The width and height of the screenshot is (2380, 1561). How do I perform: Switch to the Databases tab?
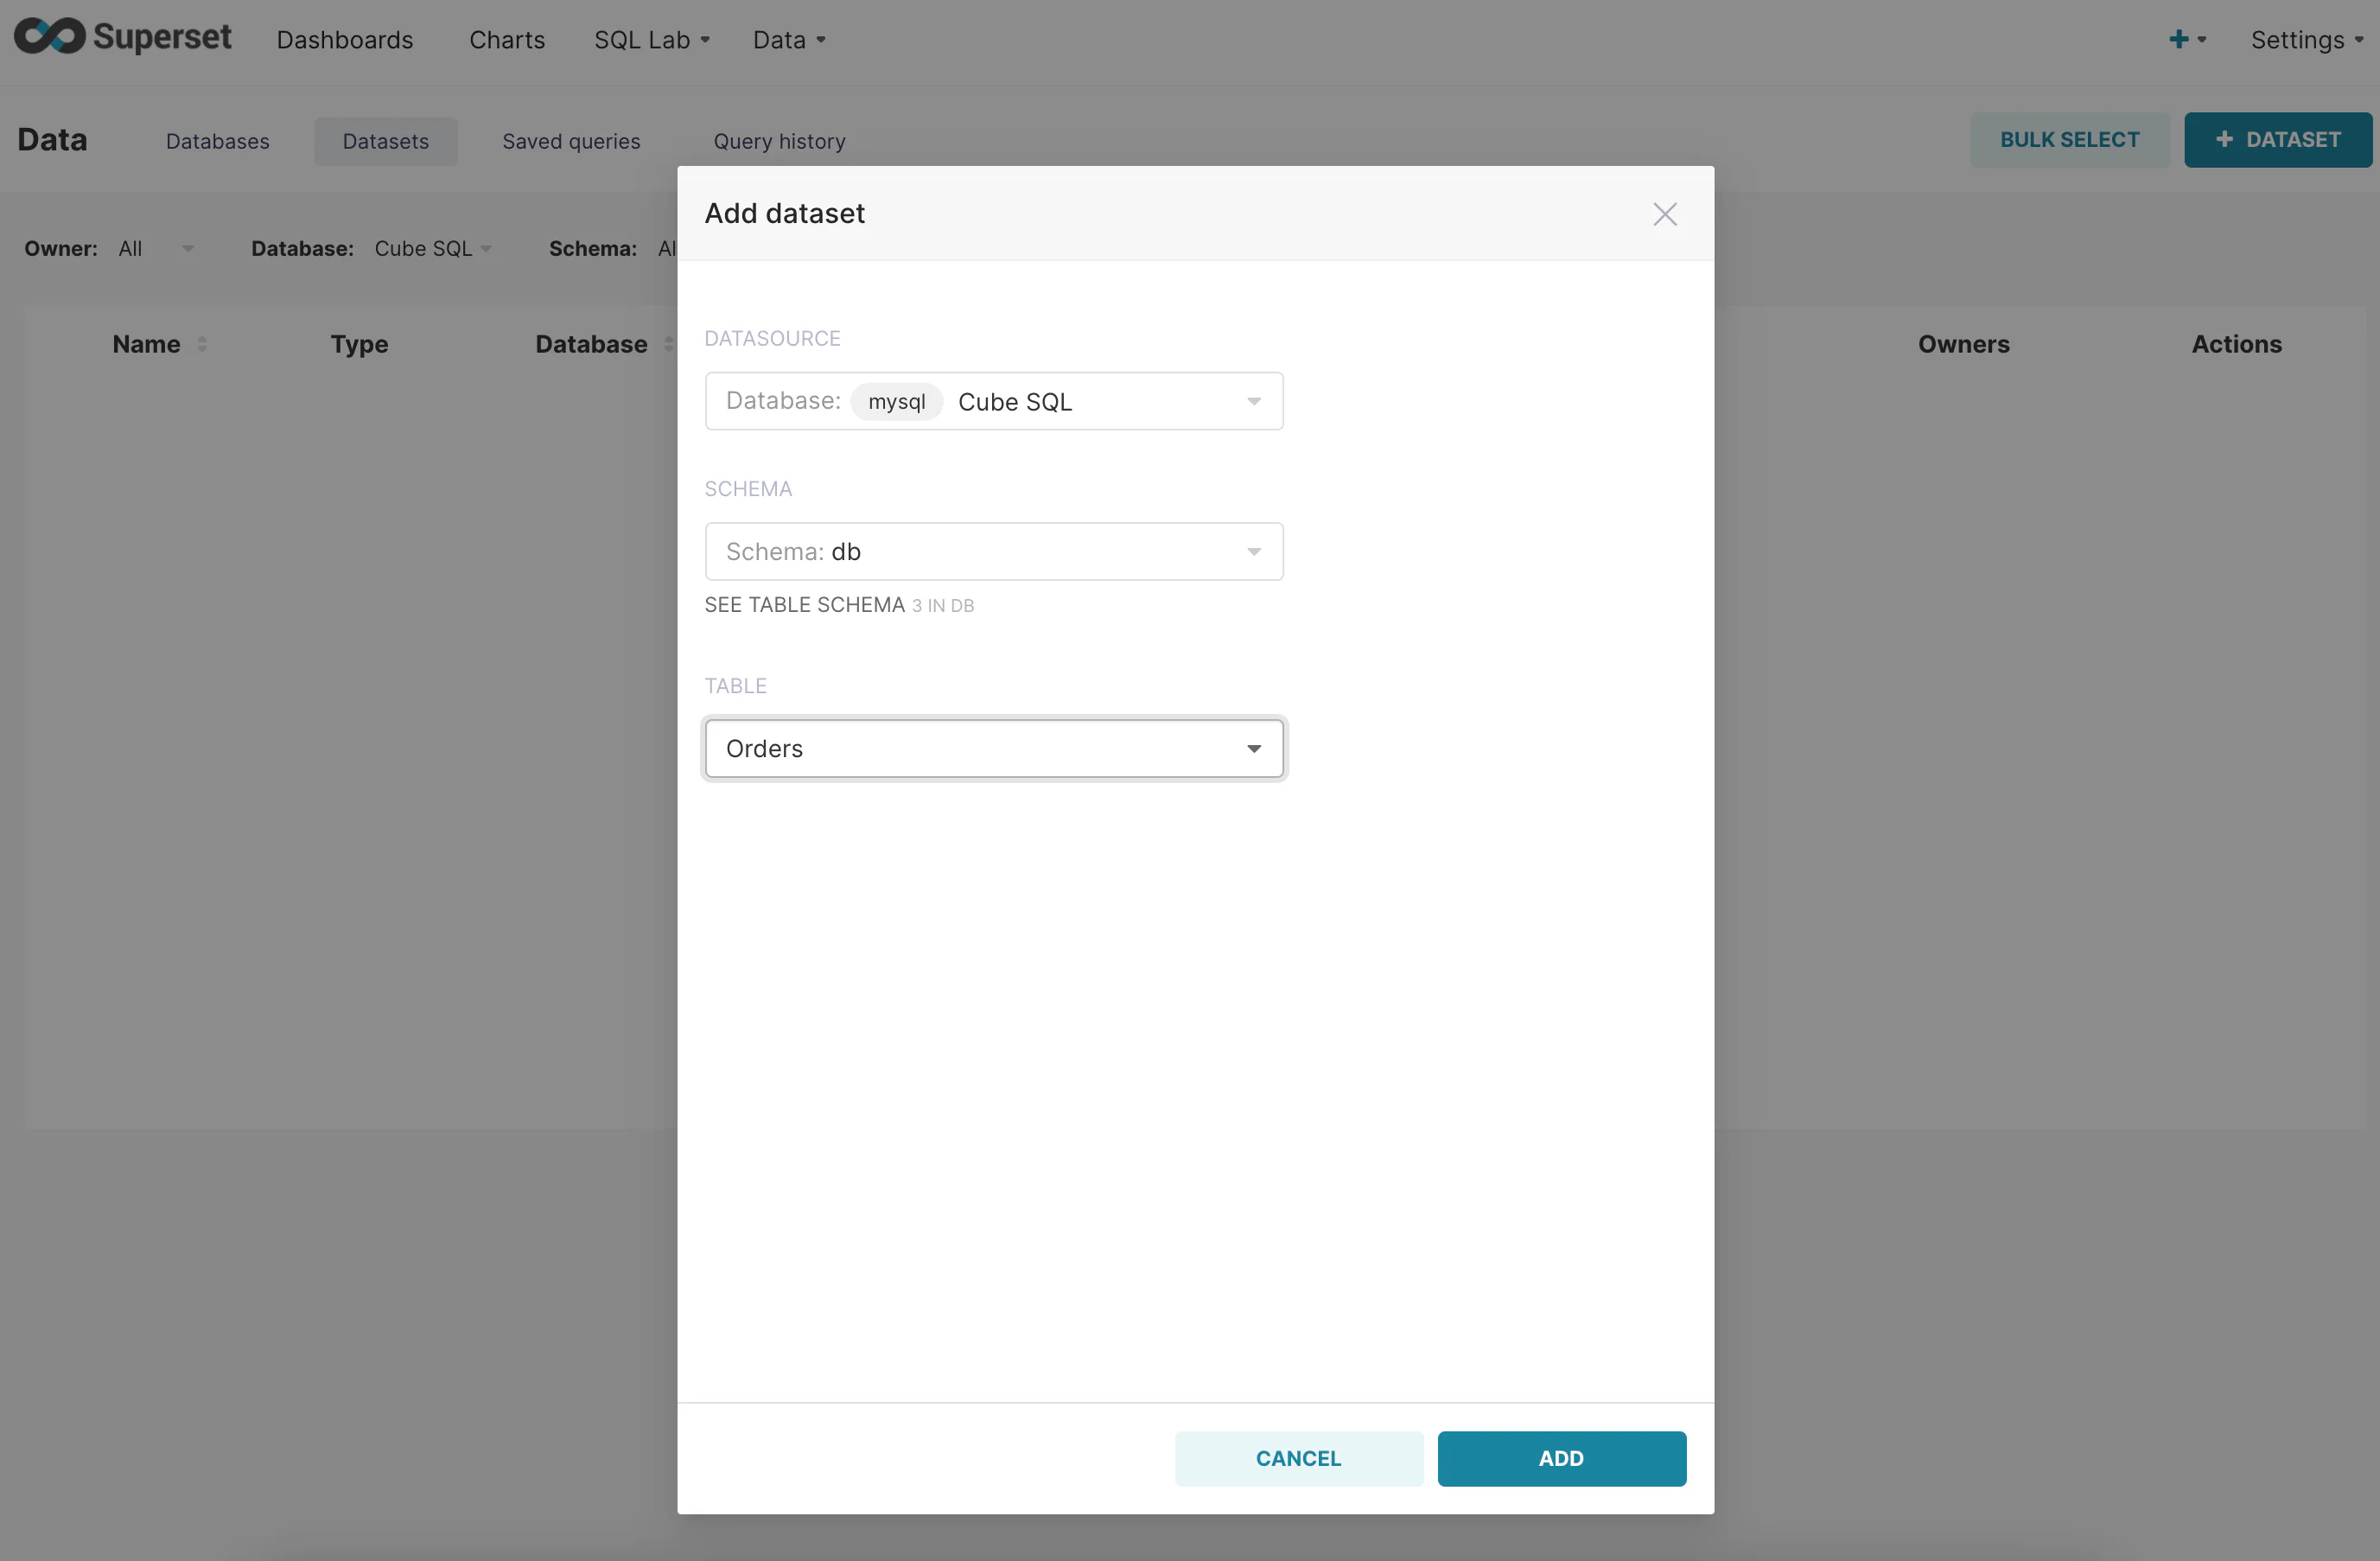tap(217, 141)
